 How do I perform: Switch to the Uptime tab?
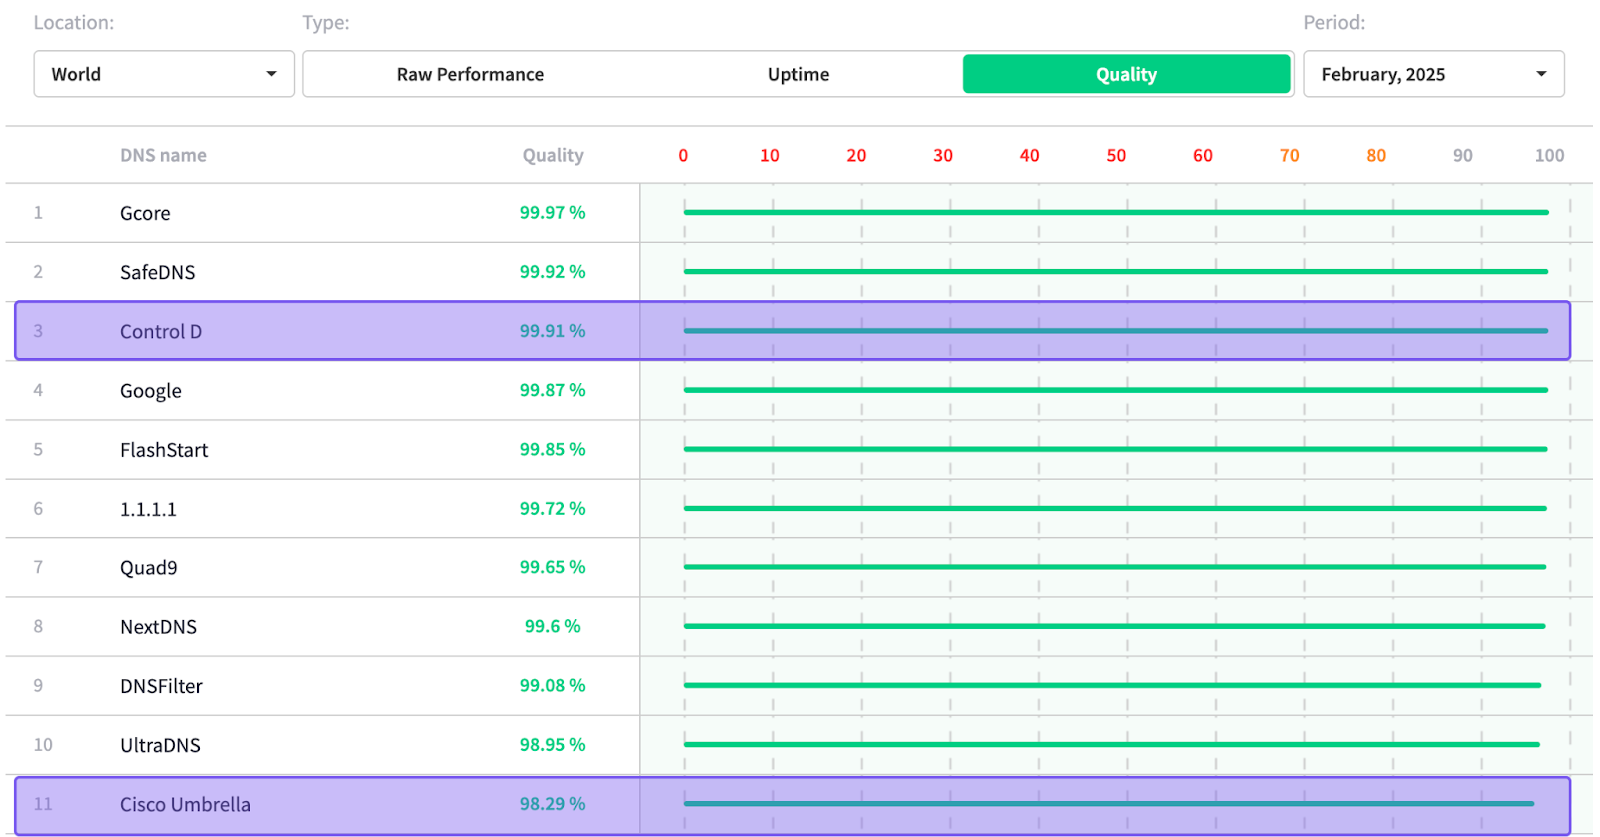798,74
